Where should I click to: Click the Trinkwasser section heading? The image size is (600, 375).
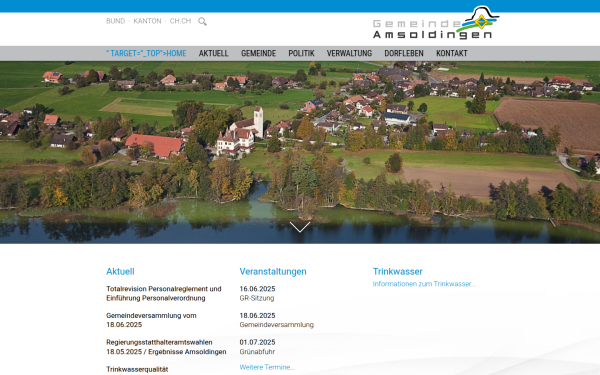398,271
